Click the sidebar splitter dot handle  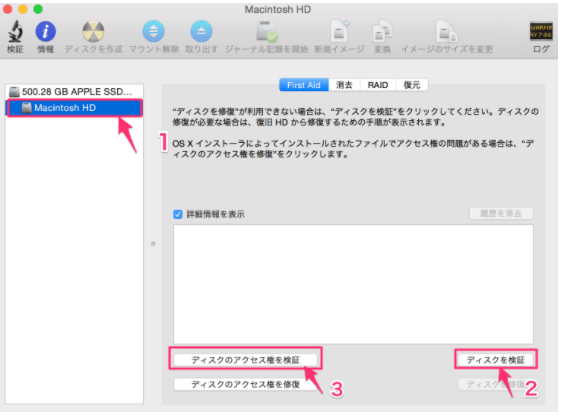[153, 244]
